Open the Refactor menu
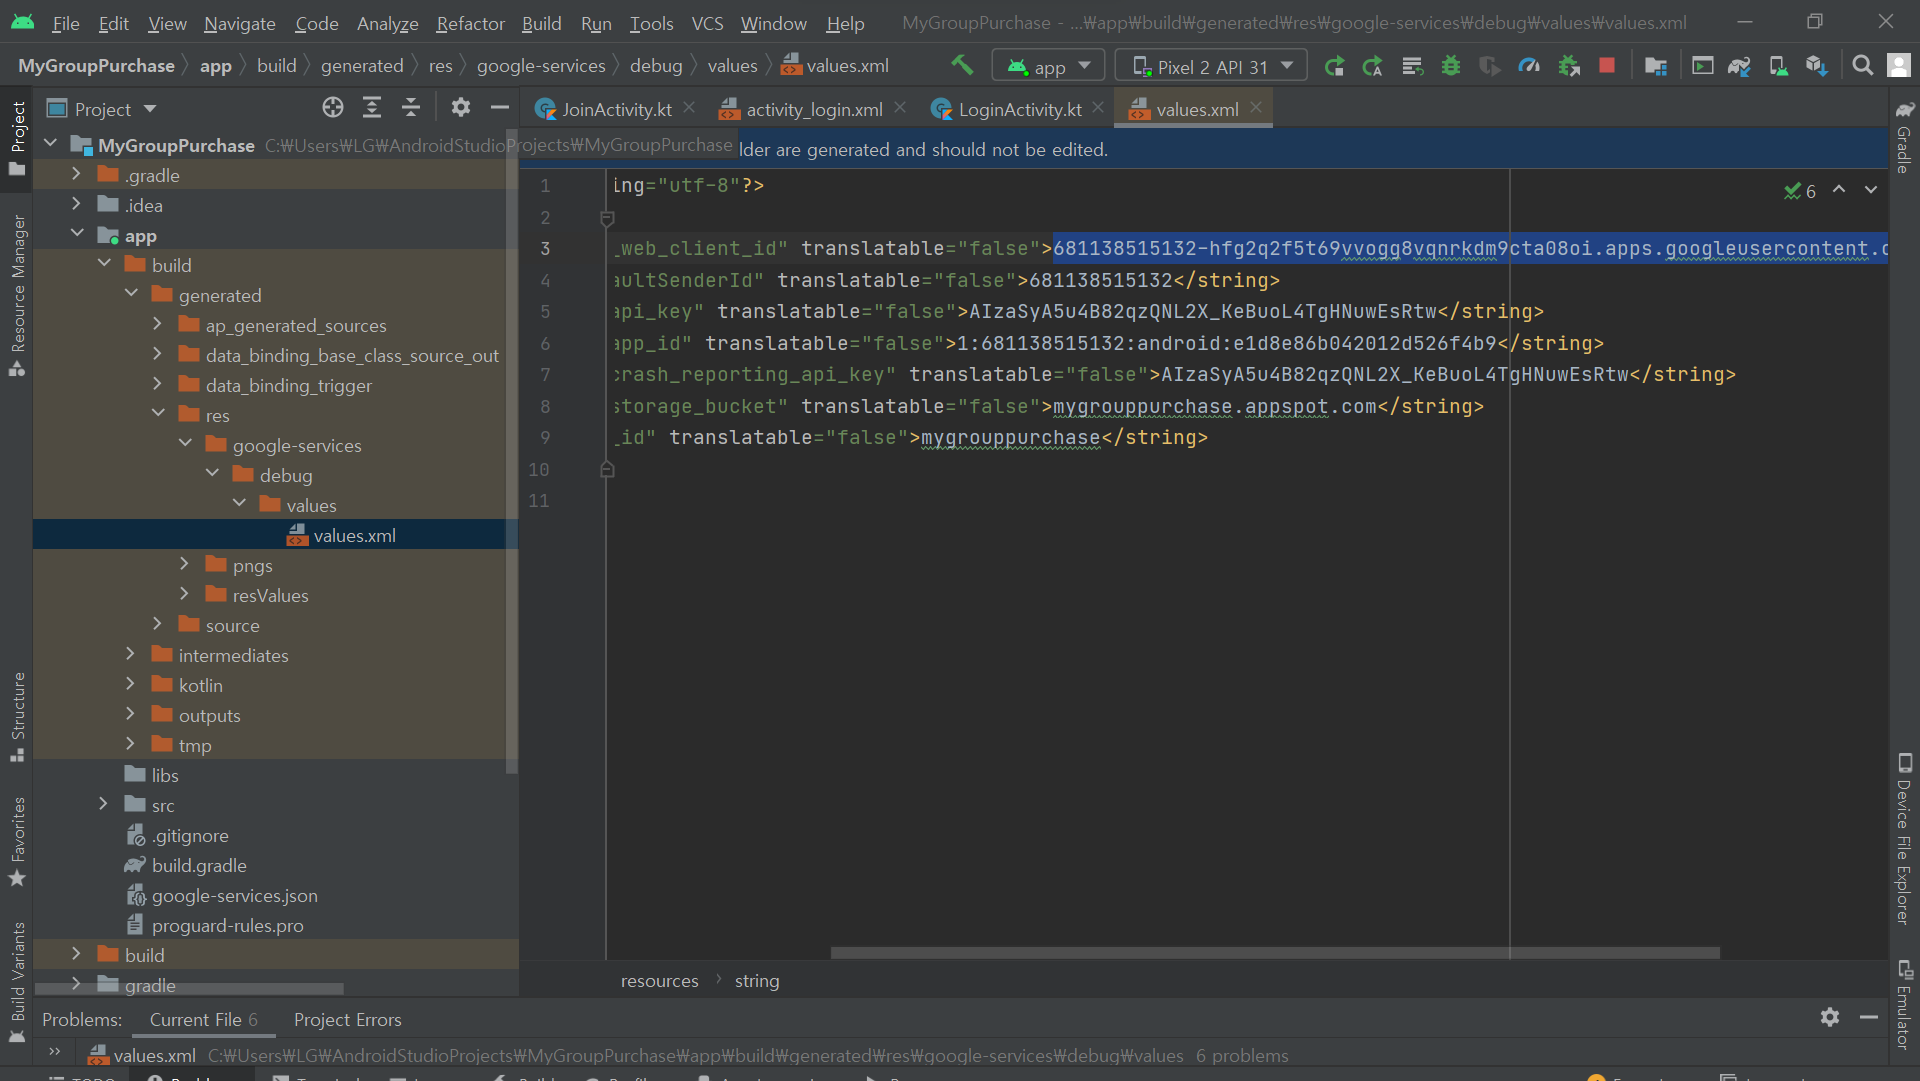1920x1081 pixels. pyautogui.click(x=470, y=23)
